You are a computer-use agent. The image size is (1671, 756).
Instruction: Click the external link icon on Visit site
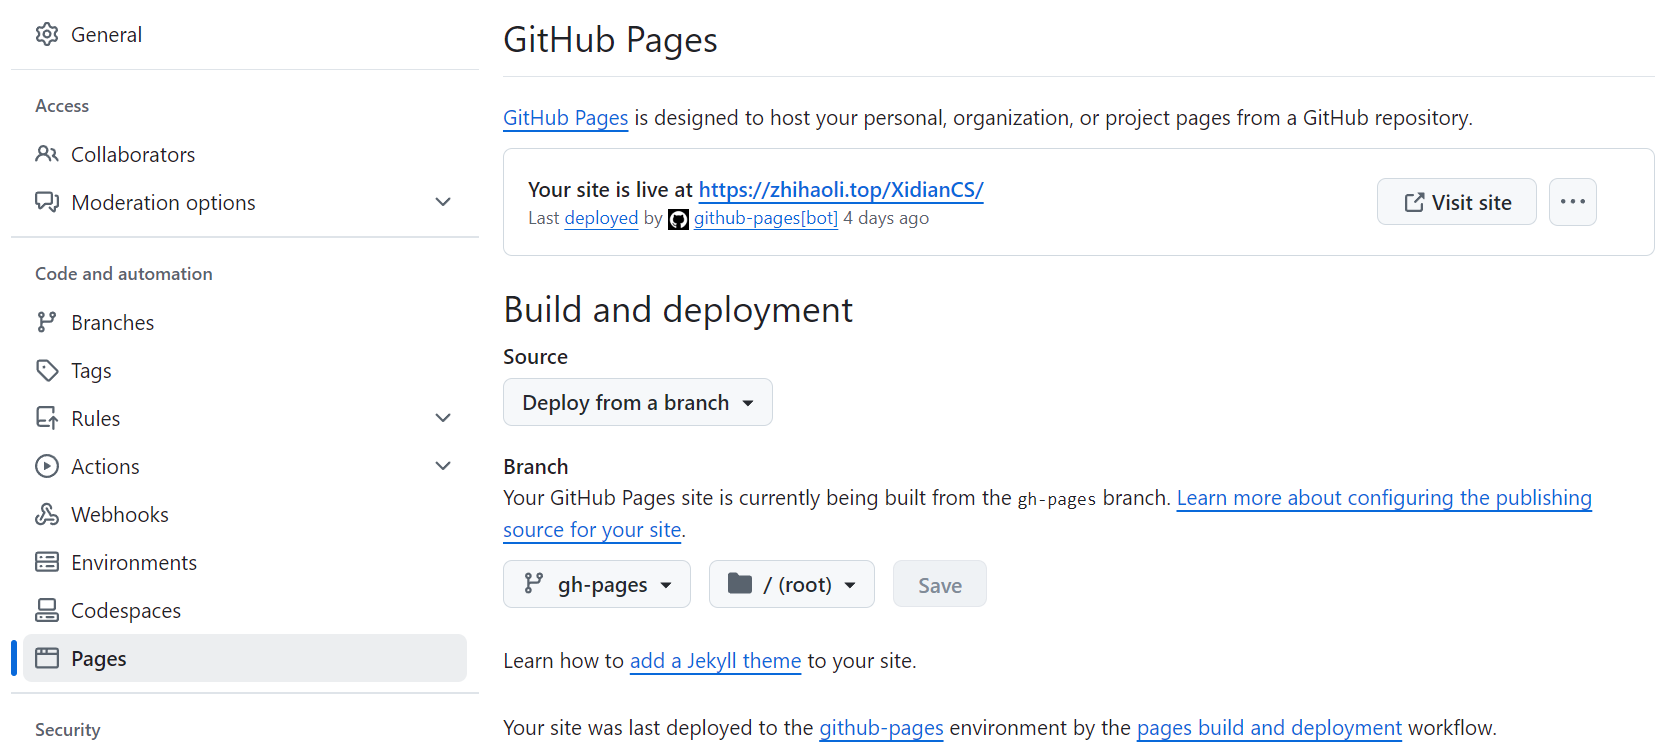1414,203
